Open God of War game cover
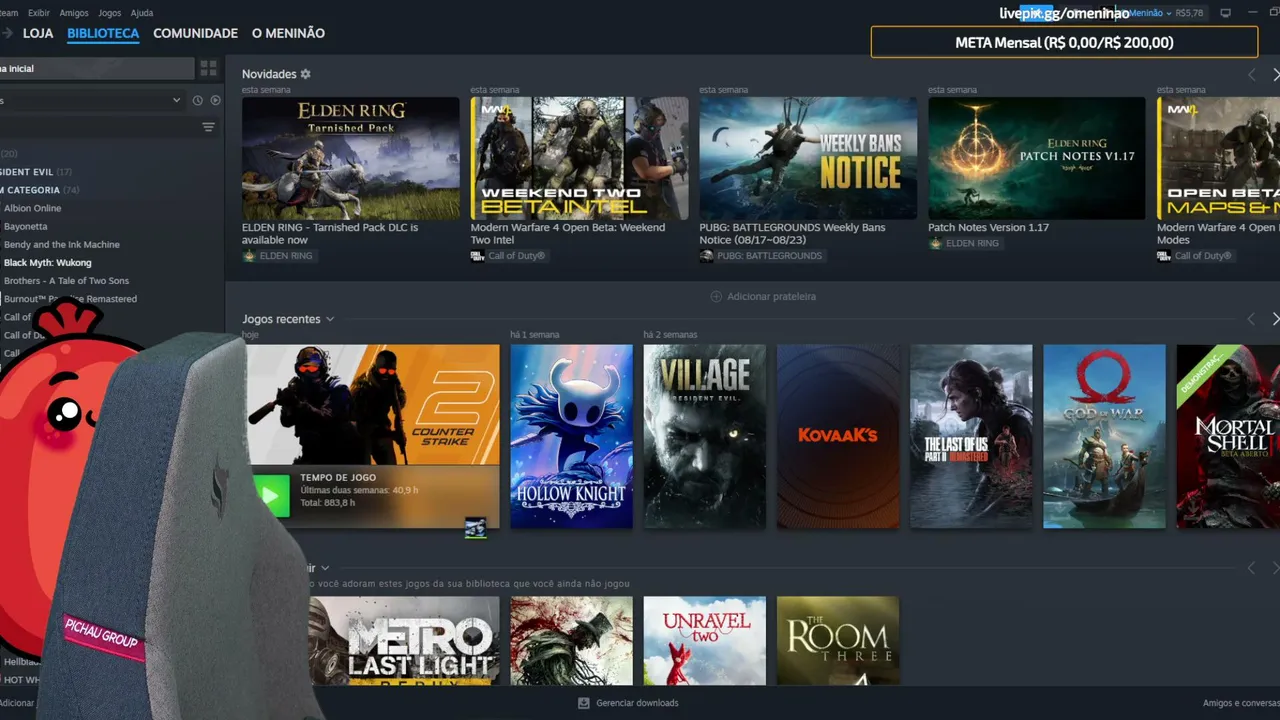This screenshot has height=720, width=1280. tap(1104, 436)
